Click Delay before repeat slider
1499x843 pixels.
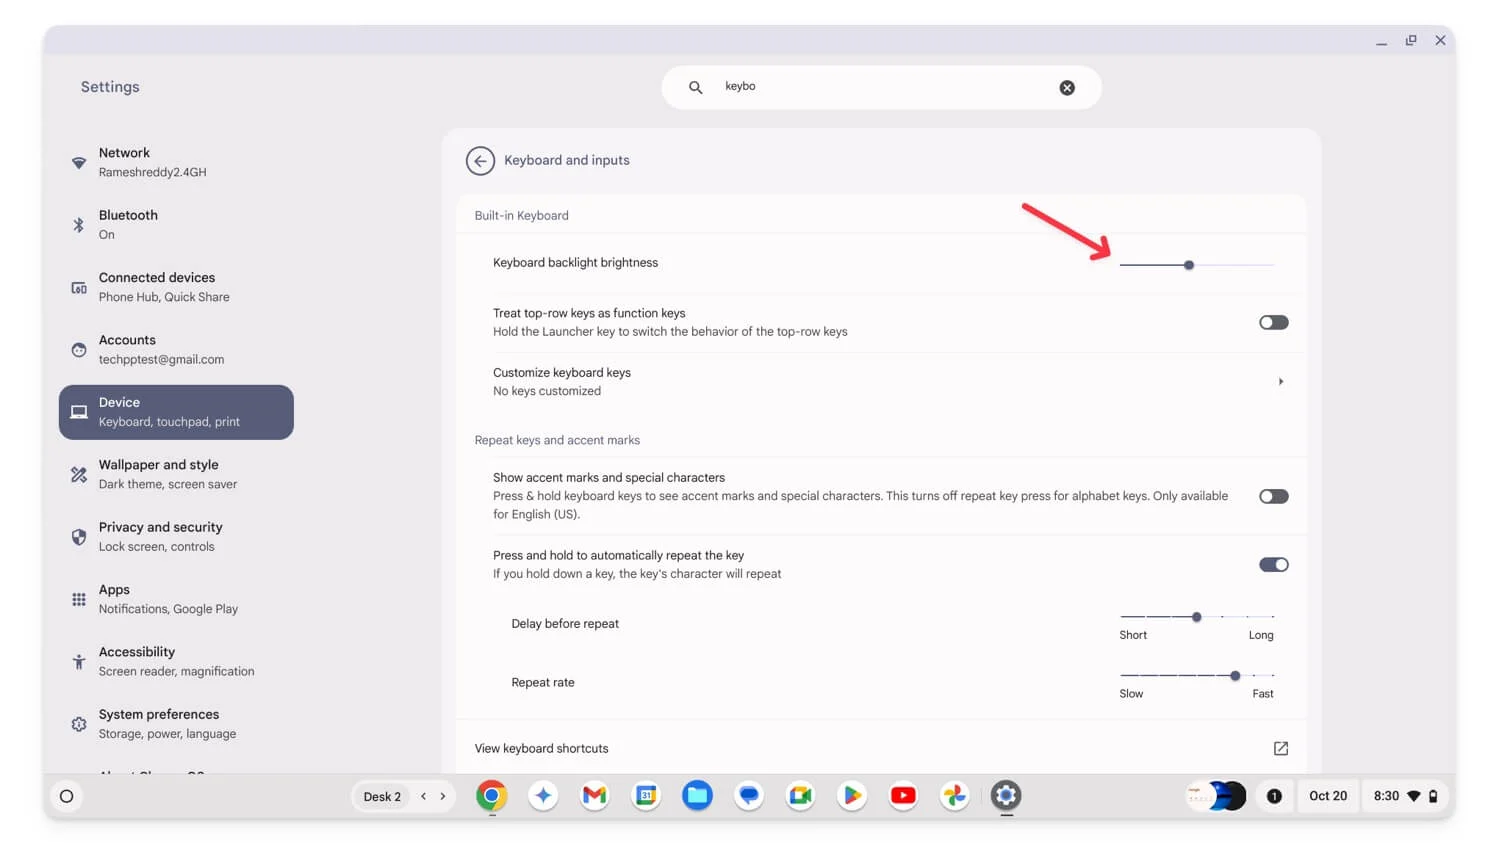tap(1197, 617)
